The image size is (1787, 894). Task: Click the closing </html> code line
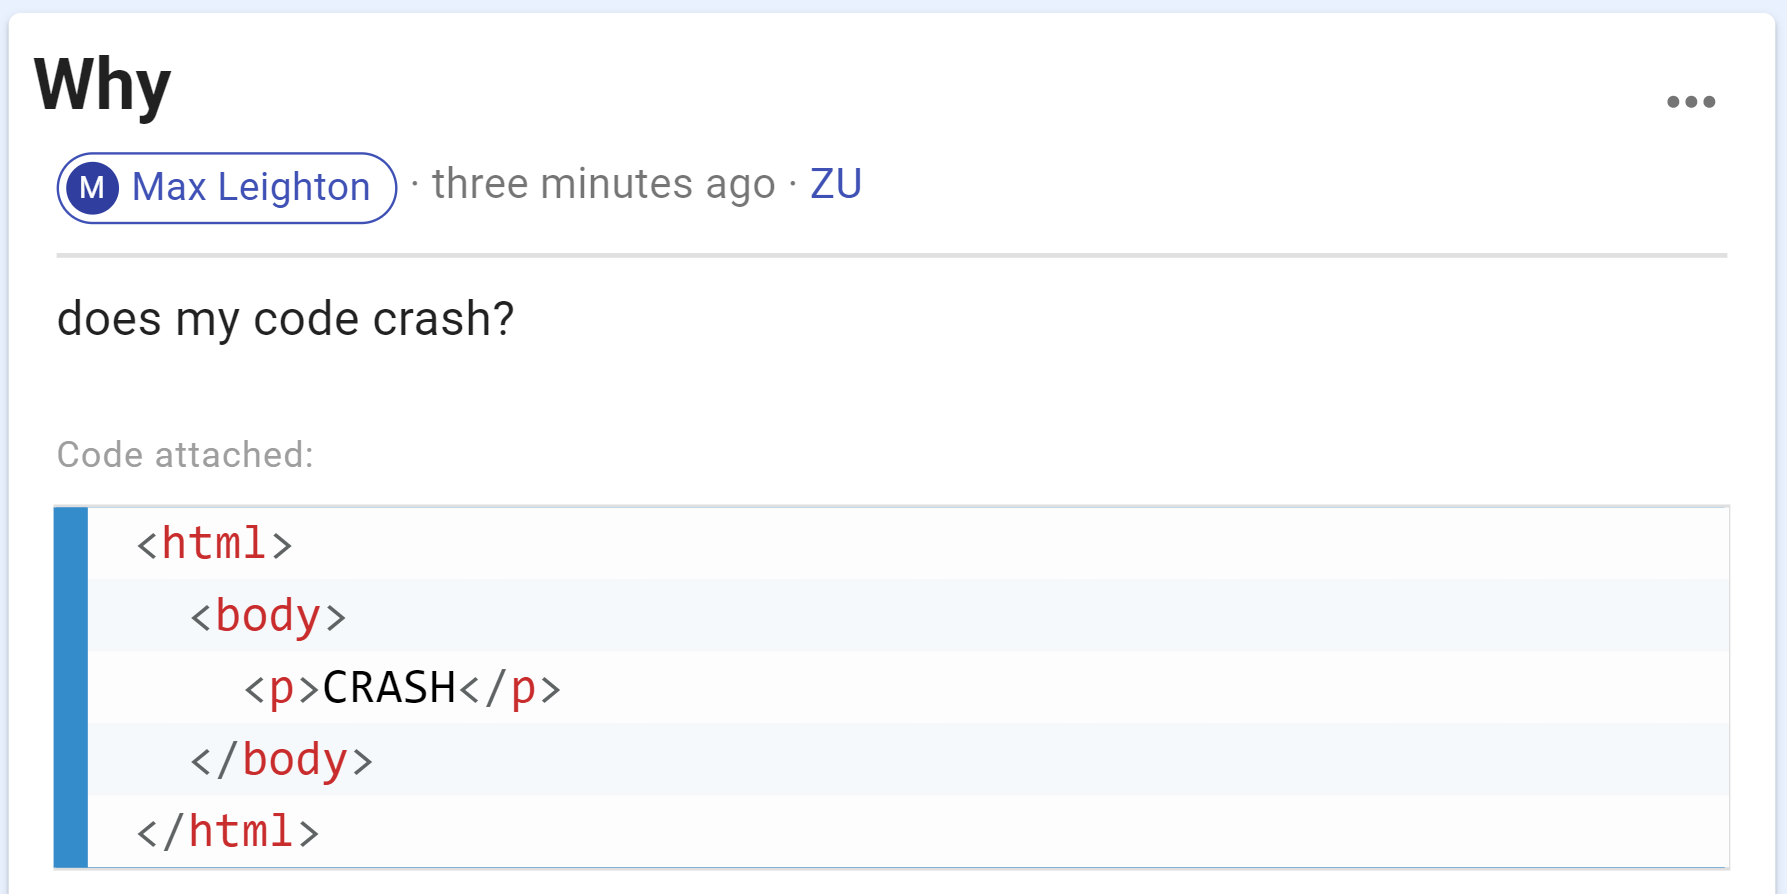[909, 831]
